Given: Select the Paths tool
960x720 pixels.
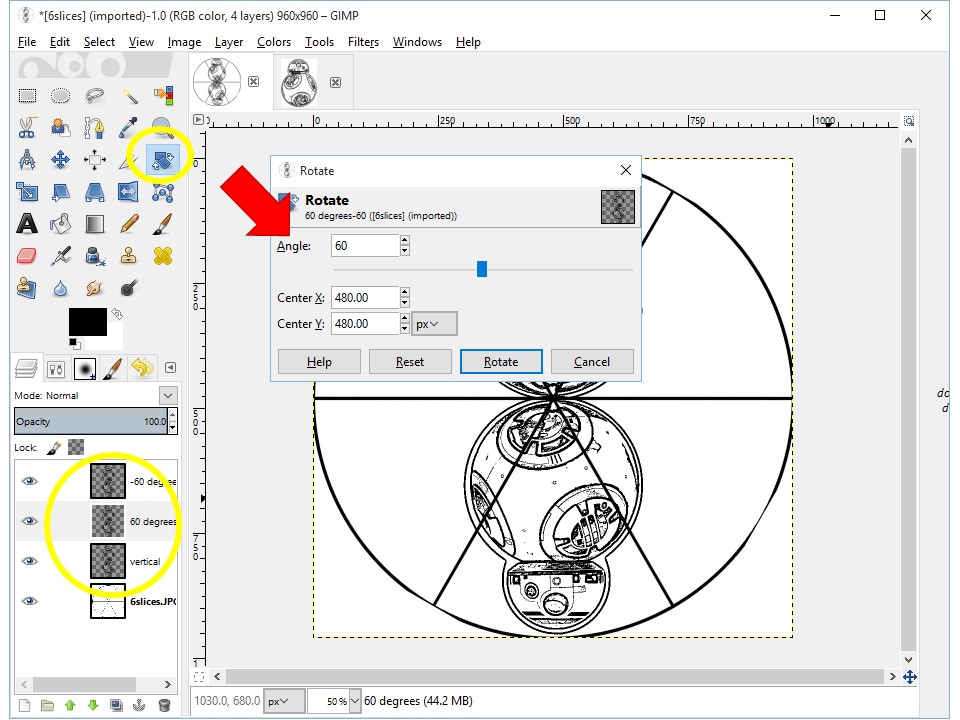Looking at the screenshot, I should 94,127.
